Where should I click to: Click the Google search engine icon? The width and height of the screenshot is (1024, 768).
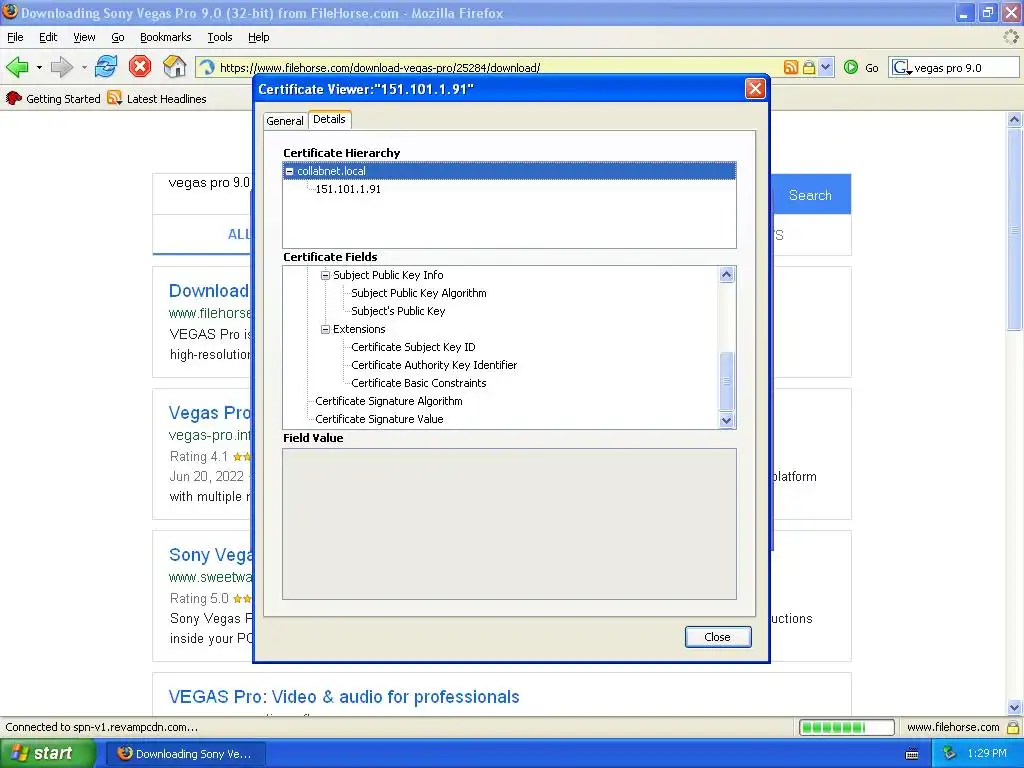(x=901, y=67)
